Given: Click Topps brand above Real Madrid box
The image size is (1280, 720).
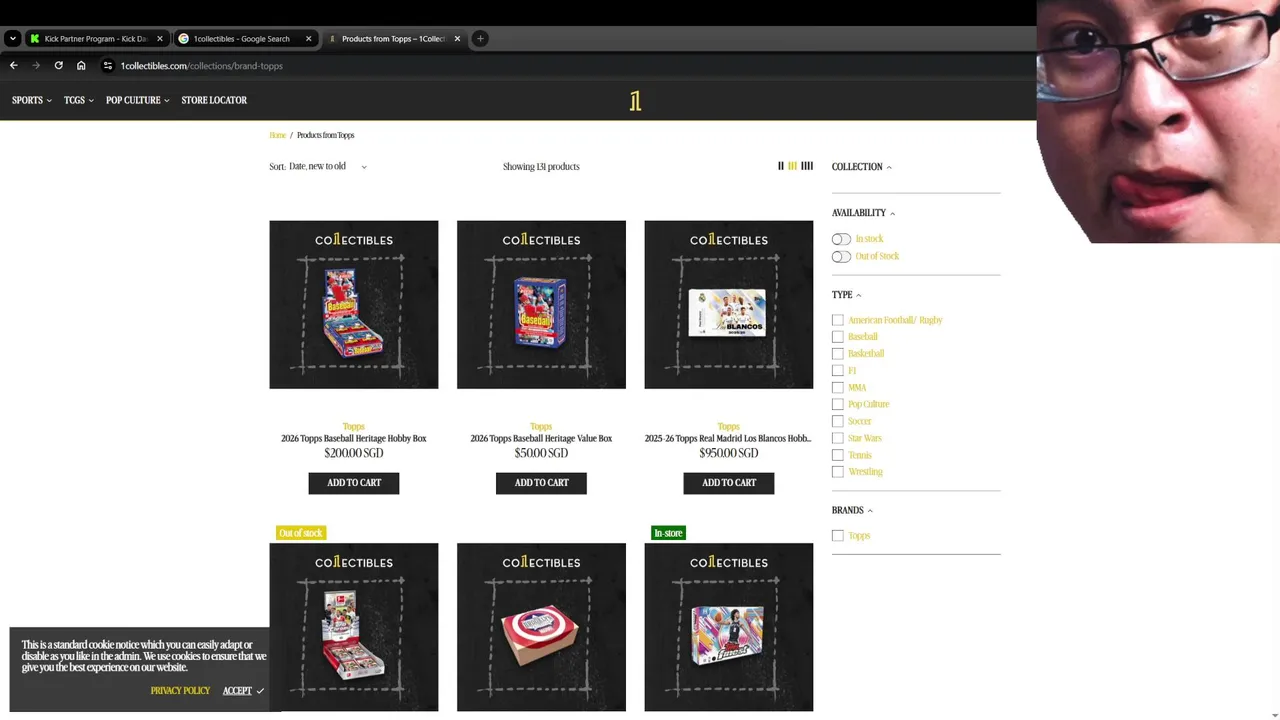Looking at the screenshot, I should (x=728, y=427).
